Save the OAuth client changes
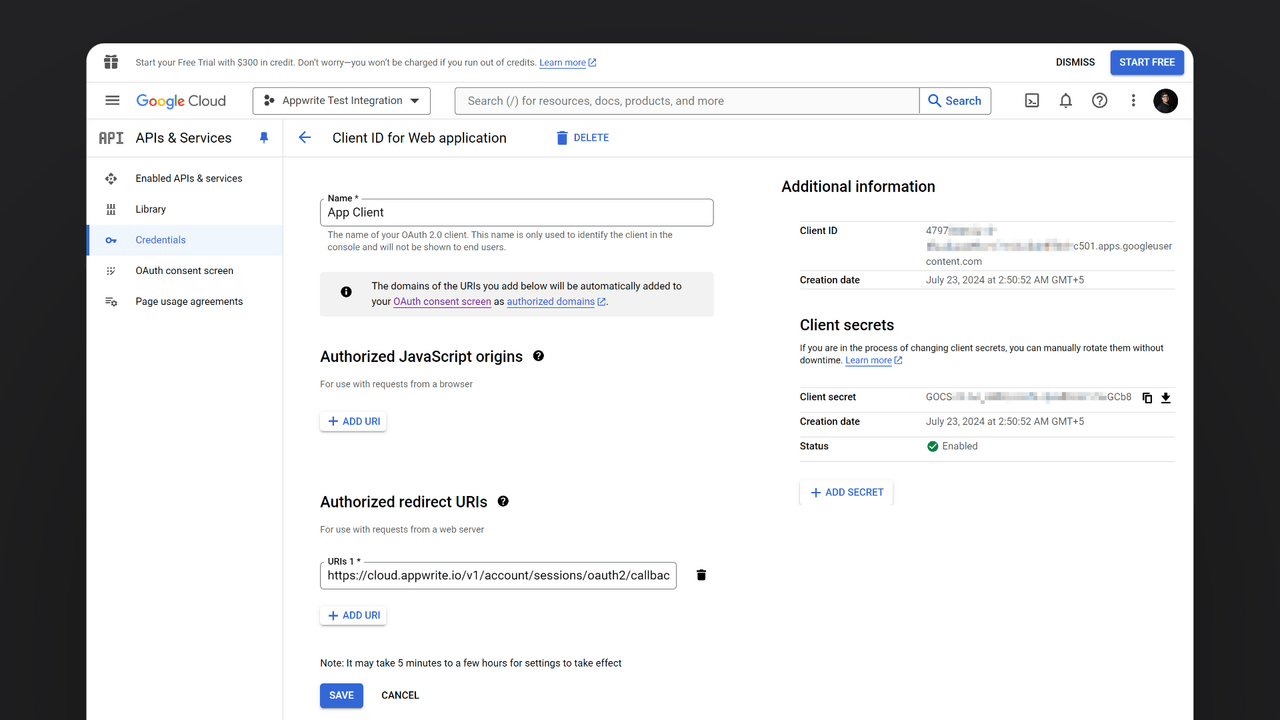 point(341,695)
